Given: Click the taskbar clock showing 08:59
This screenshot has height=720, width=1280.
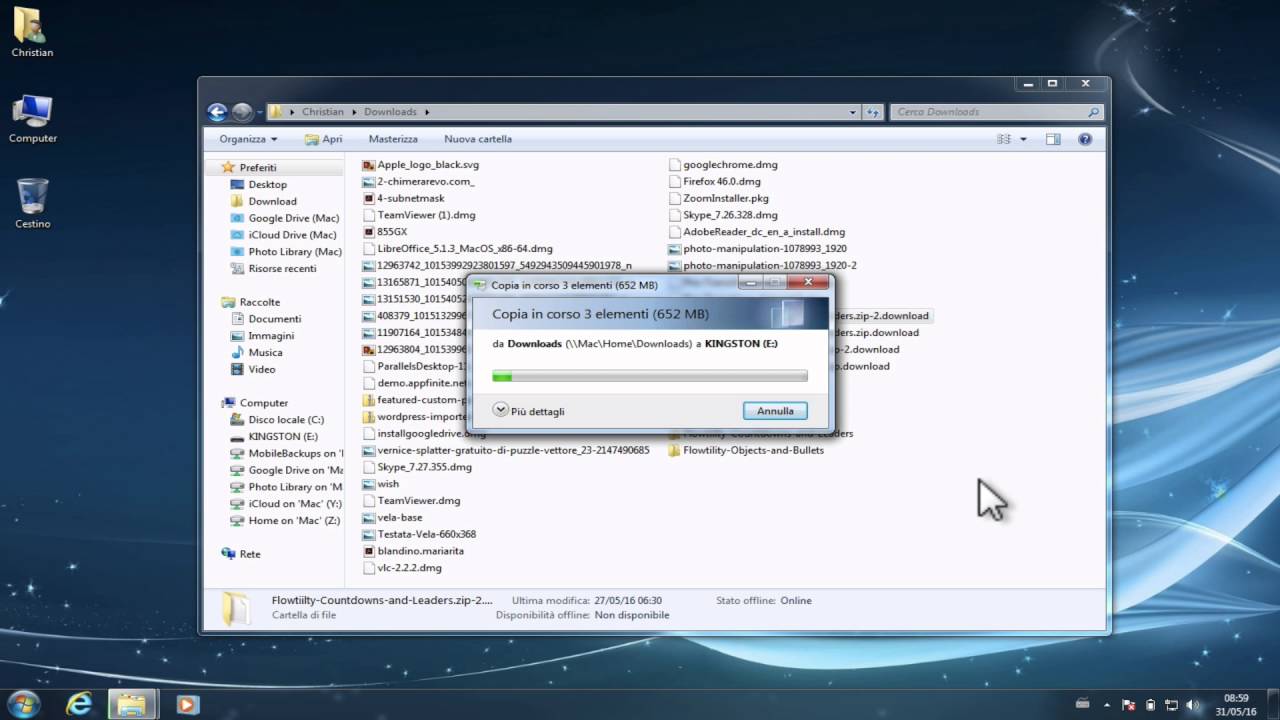Looking at the screenshot, I should tap(1236, 704).
